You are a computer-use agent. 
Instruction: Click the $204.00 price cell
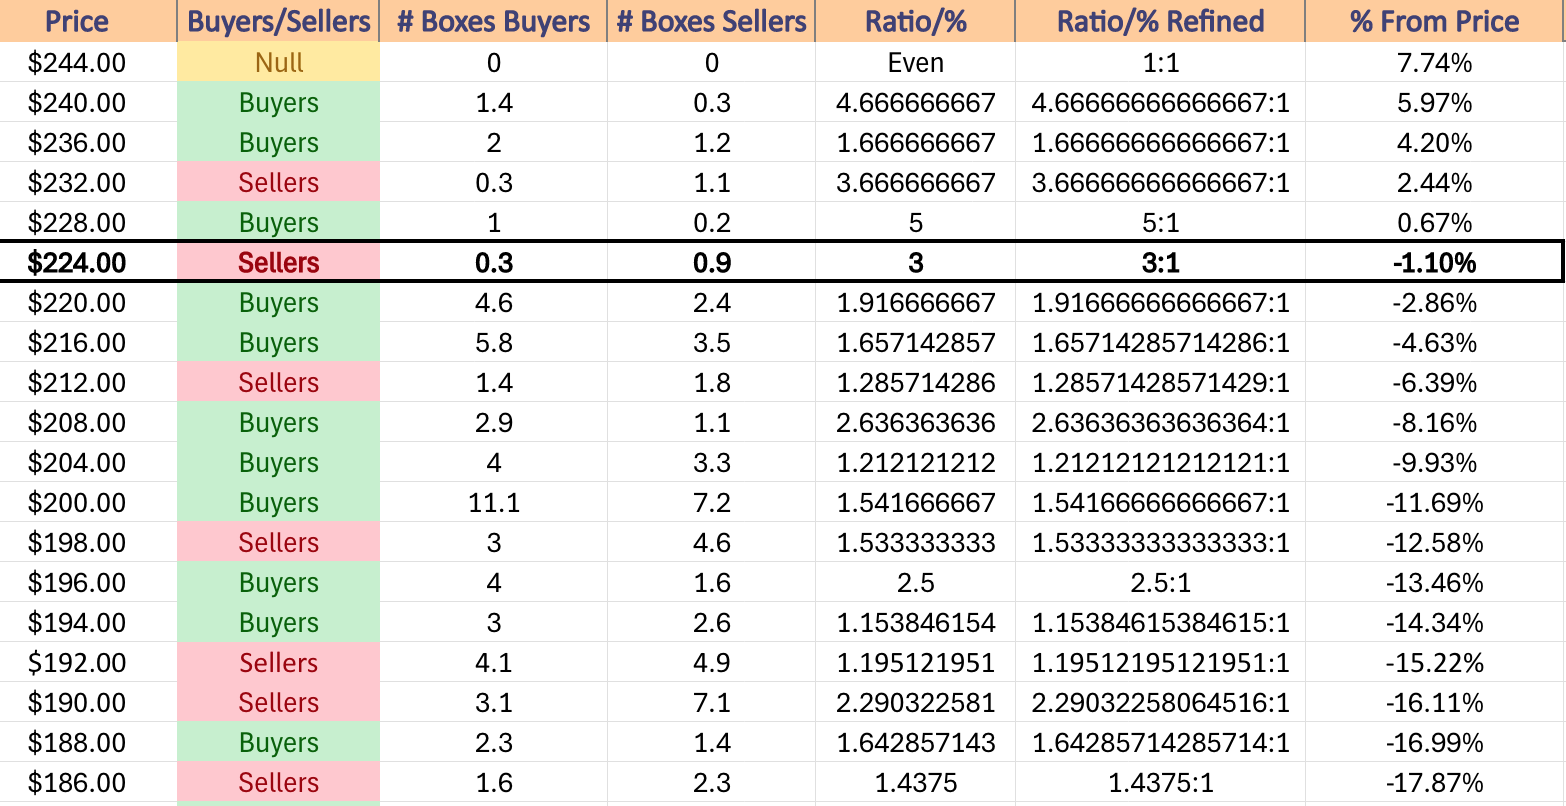[x=88, y=463]
